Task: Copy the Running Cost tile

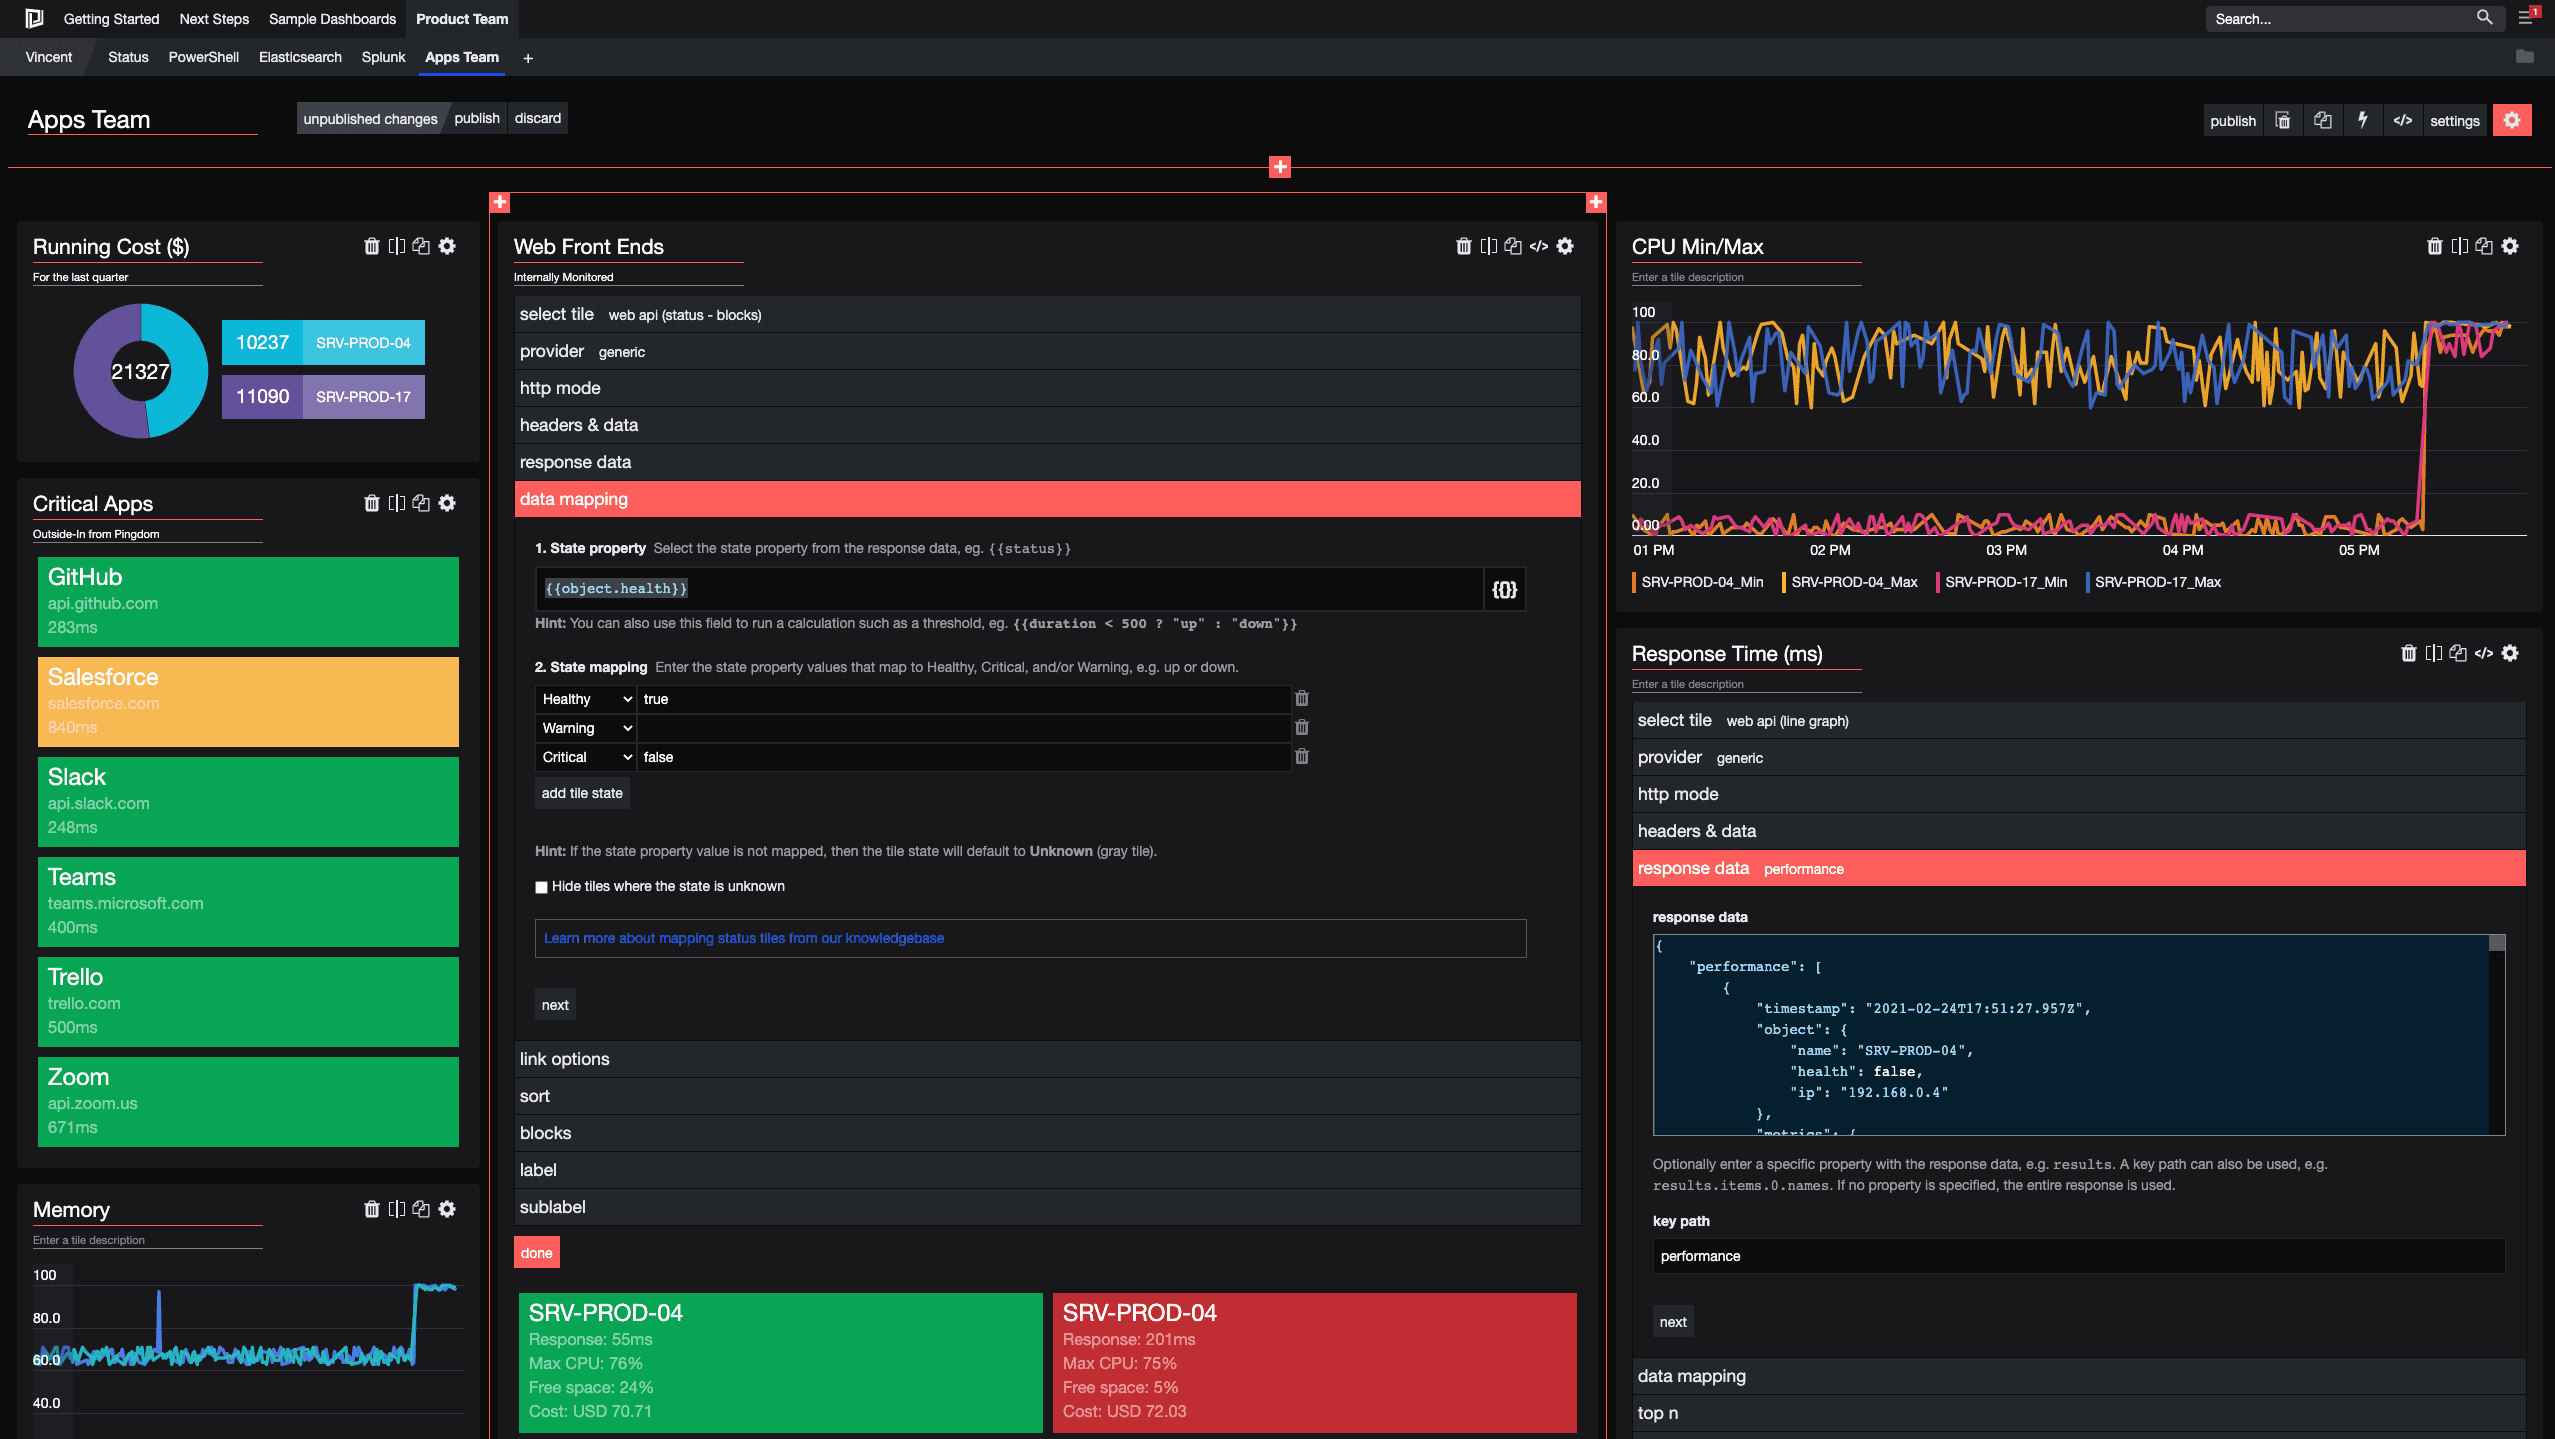Action: [x=421, y=246]
